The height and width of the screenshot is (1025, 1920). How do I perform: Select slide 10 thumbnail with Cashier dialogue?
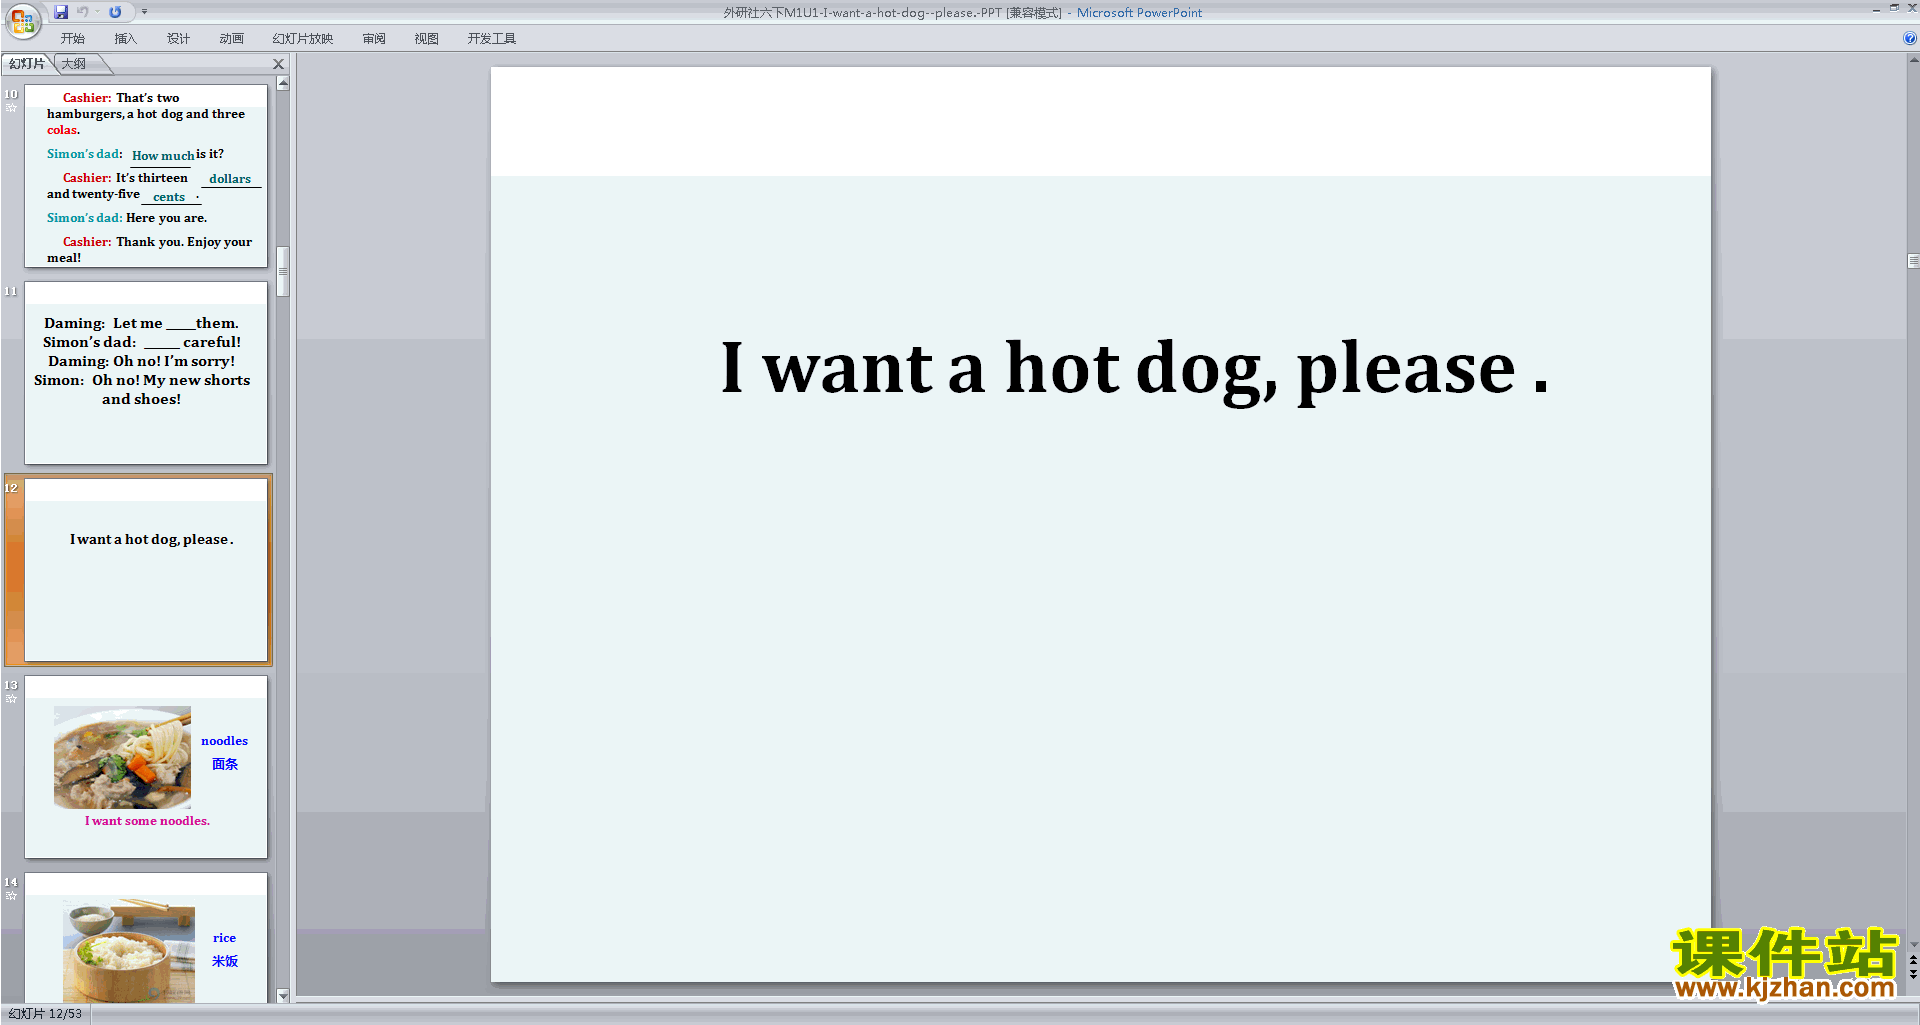click(x=146, y=176)
